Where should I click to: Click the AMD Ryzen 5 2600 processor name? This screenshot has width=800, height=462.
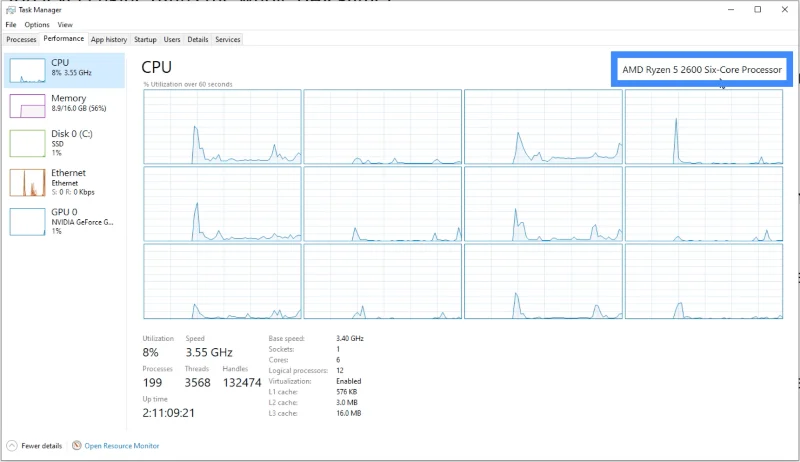point(702,70)
